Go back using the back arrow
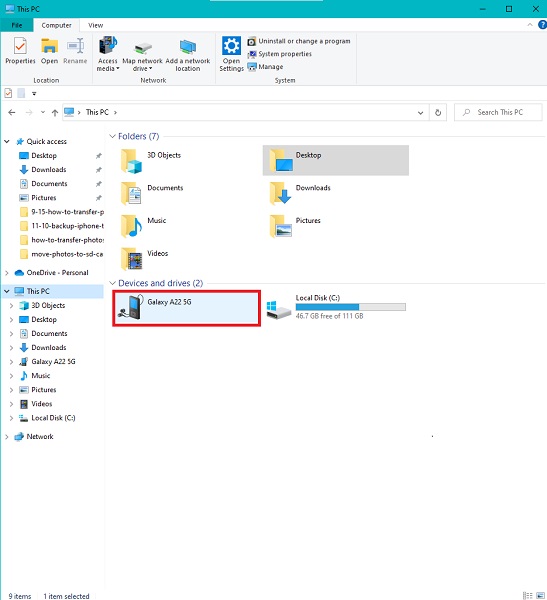Viewport: 547px width, 600px height. (x=12, y=112)
